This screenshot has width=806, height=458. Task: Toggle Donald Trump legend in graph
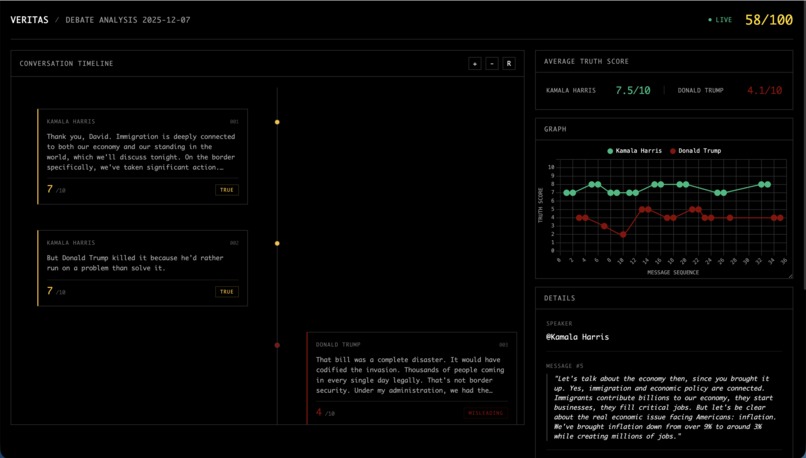click(x=695, y=151)
